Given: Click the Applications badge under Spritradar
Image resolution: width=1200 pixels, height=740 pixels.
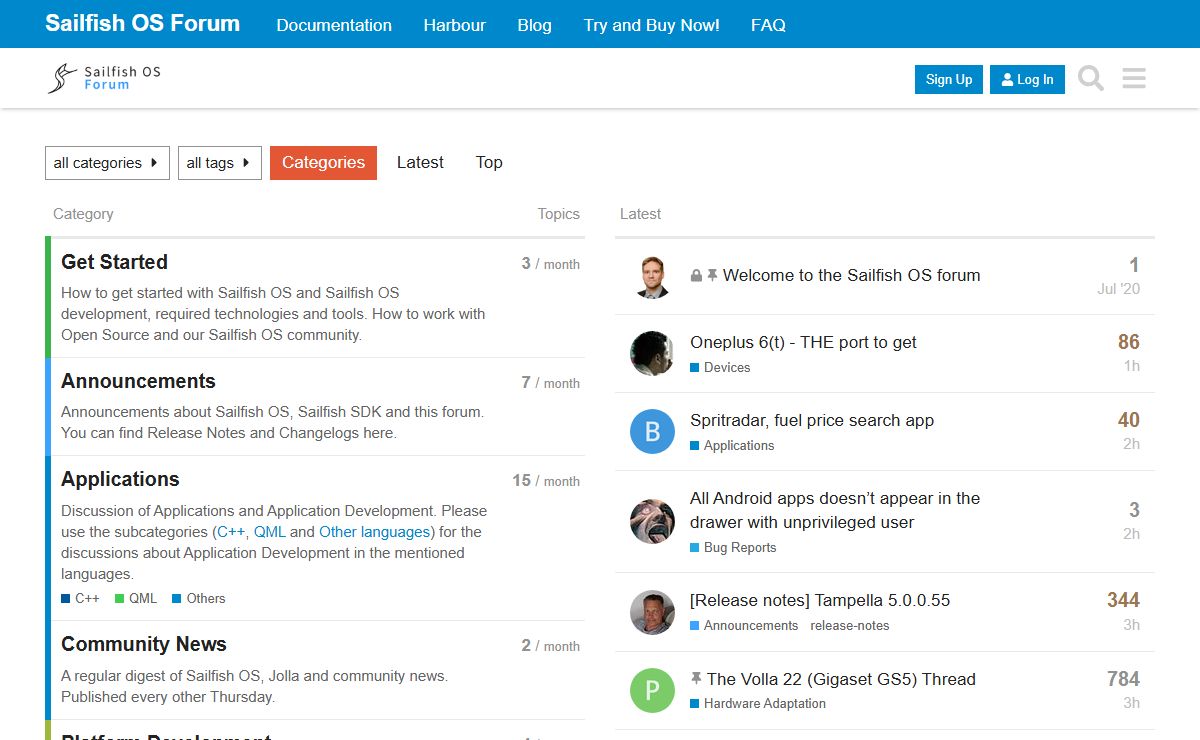Looking at the screenshot, I should 732,446.
